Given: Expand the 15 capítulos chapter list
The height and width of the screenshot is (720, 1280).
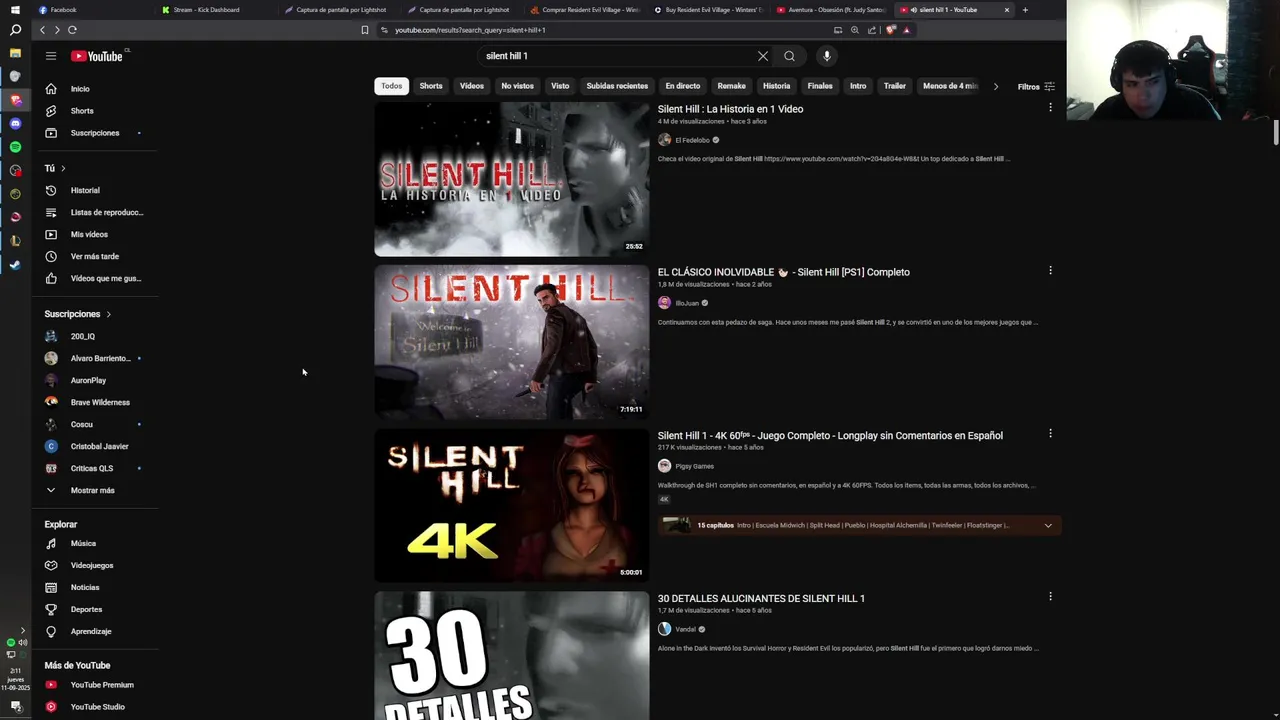Looking at the screenshot, I should click(x=1048, y=525).
